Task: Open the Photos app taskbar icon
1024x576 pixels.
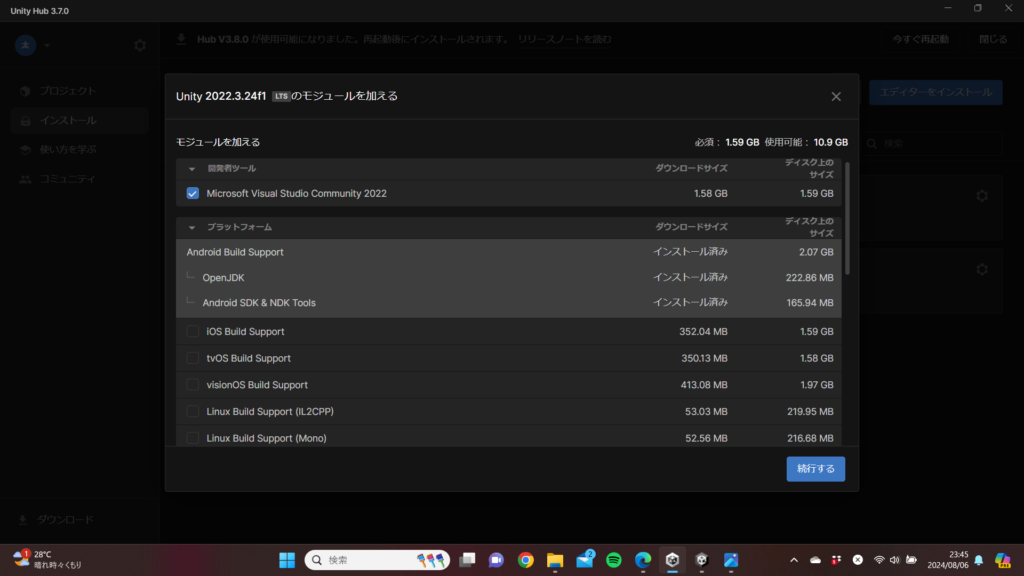Action: click(x=731, y=560)
